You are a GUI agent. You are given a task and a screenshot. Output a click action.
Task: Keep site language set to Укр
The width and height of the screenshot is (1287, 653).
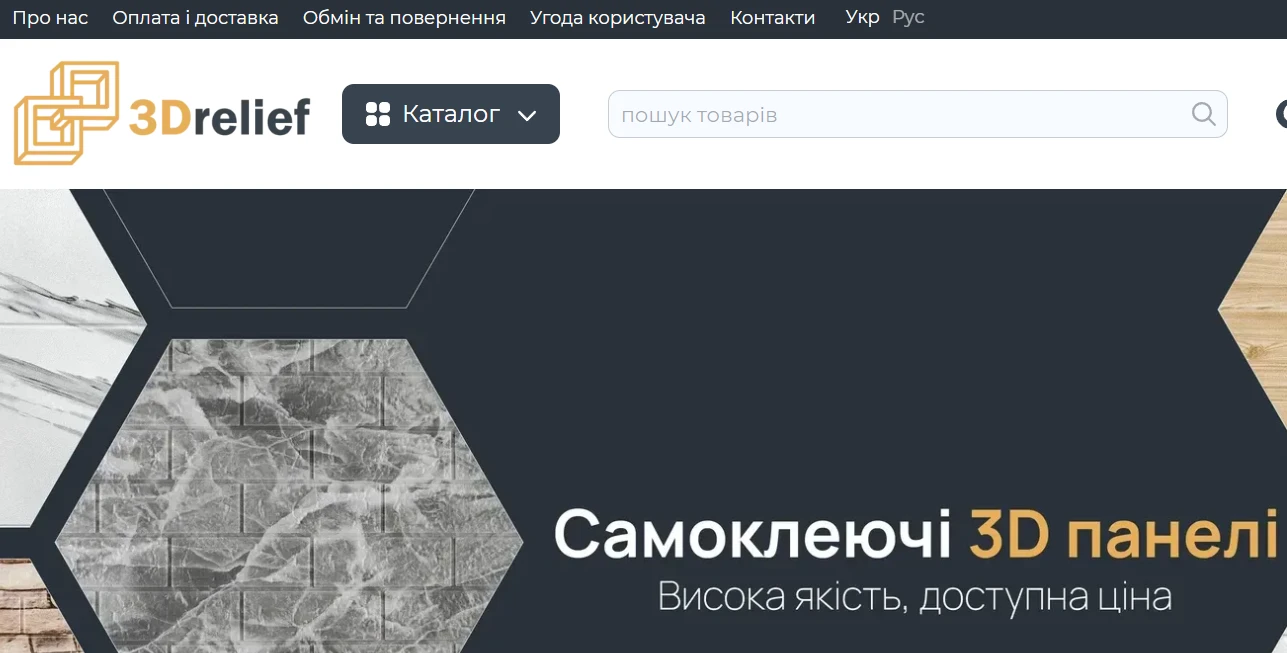862,17
